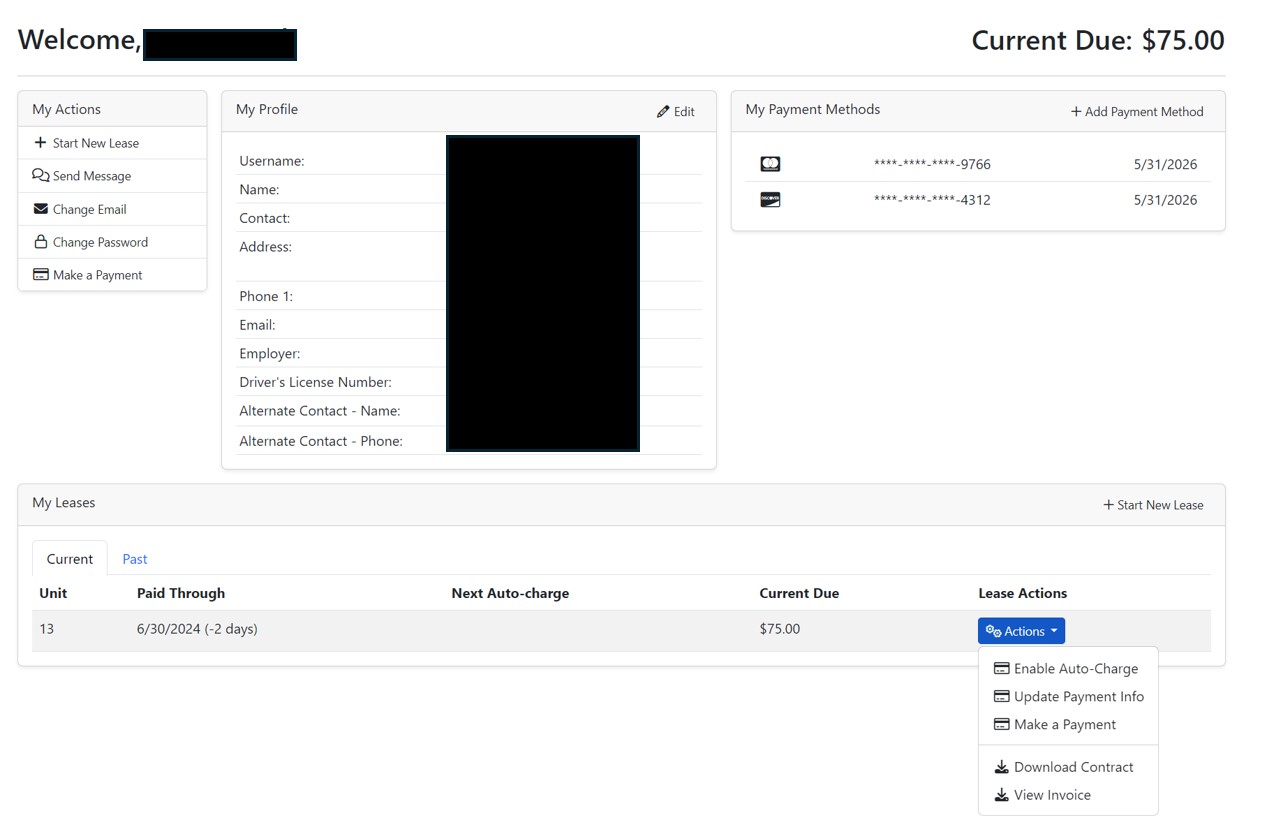Click the credit card icon beside Make a Payment in My Actions
This screenshot has height=834, width=1274.
(x=40, y=275)
